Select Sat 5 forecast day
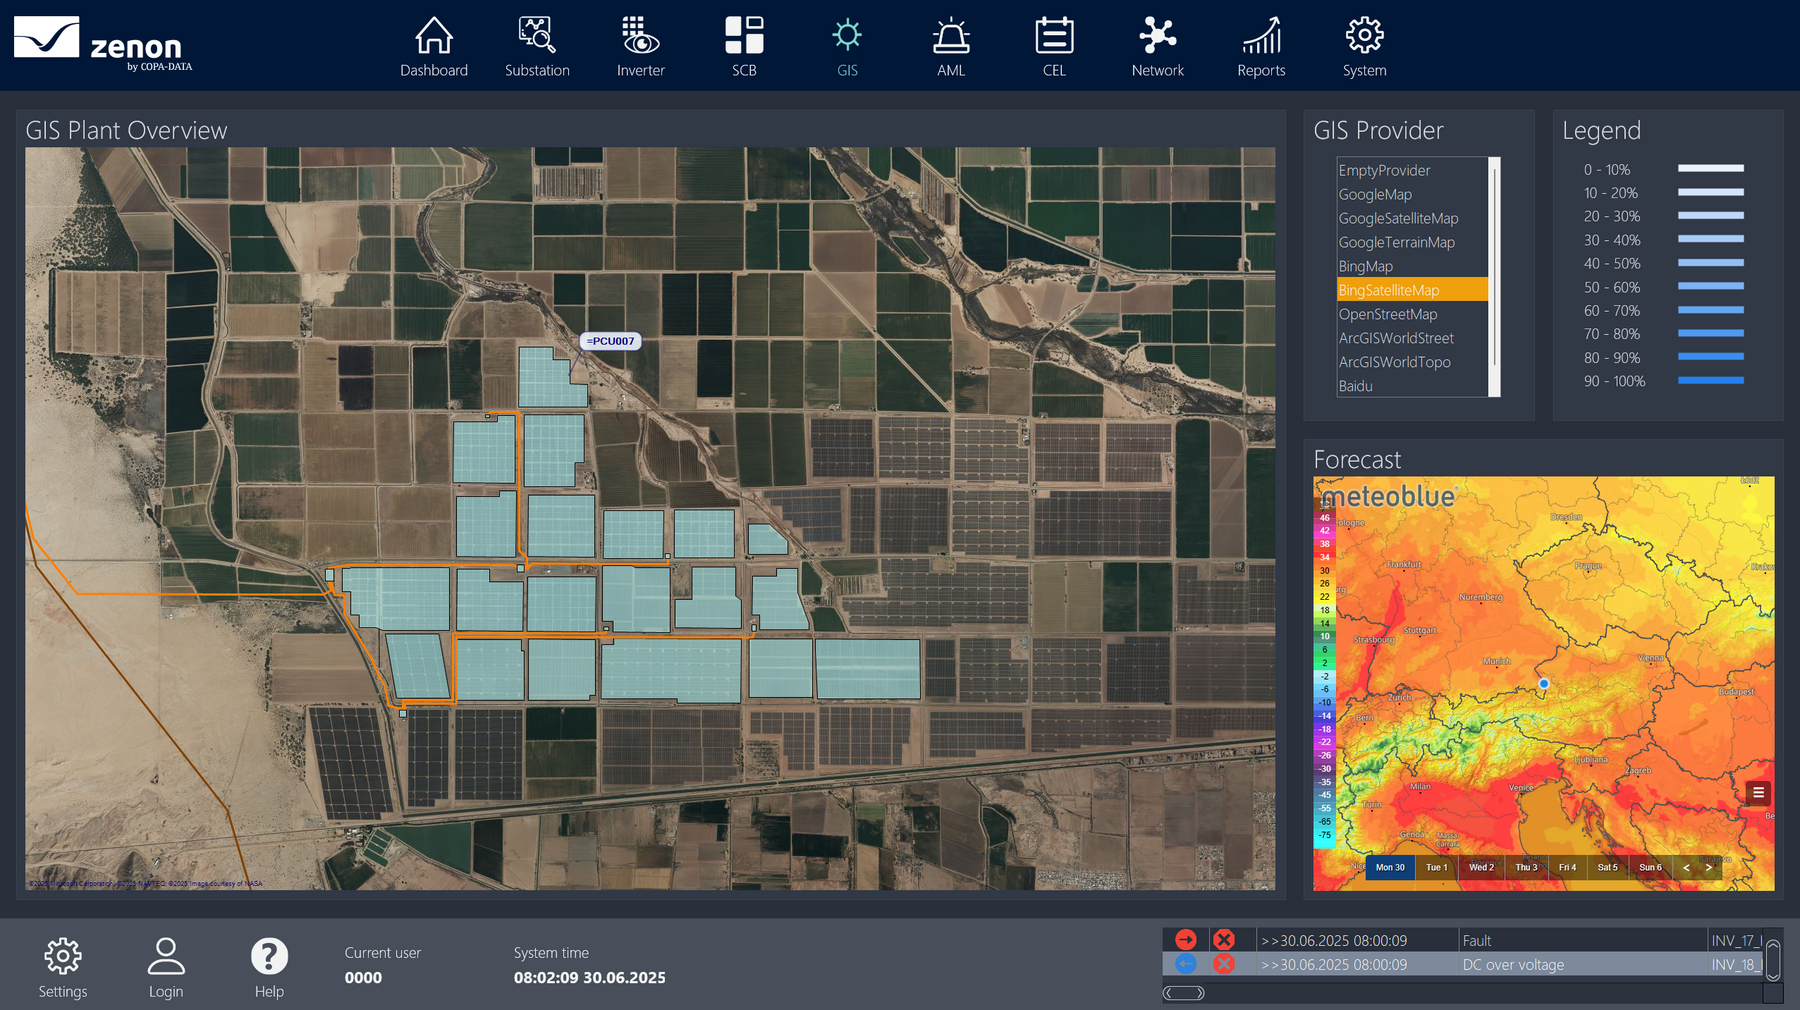The image size is (1800, 1010). [1607, 867]
